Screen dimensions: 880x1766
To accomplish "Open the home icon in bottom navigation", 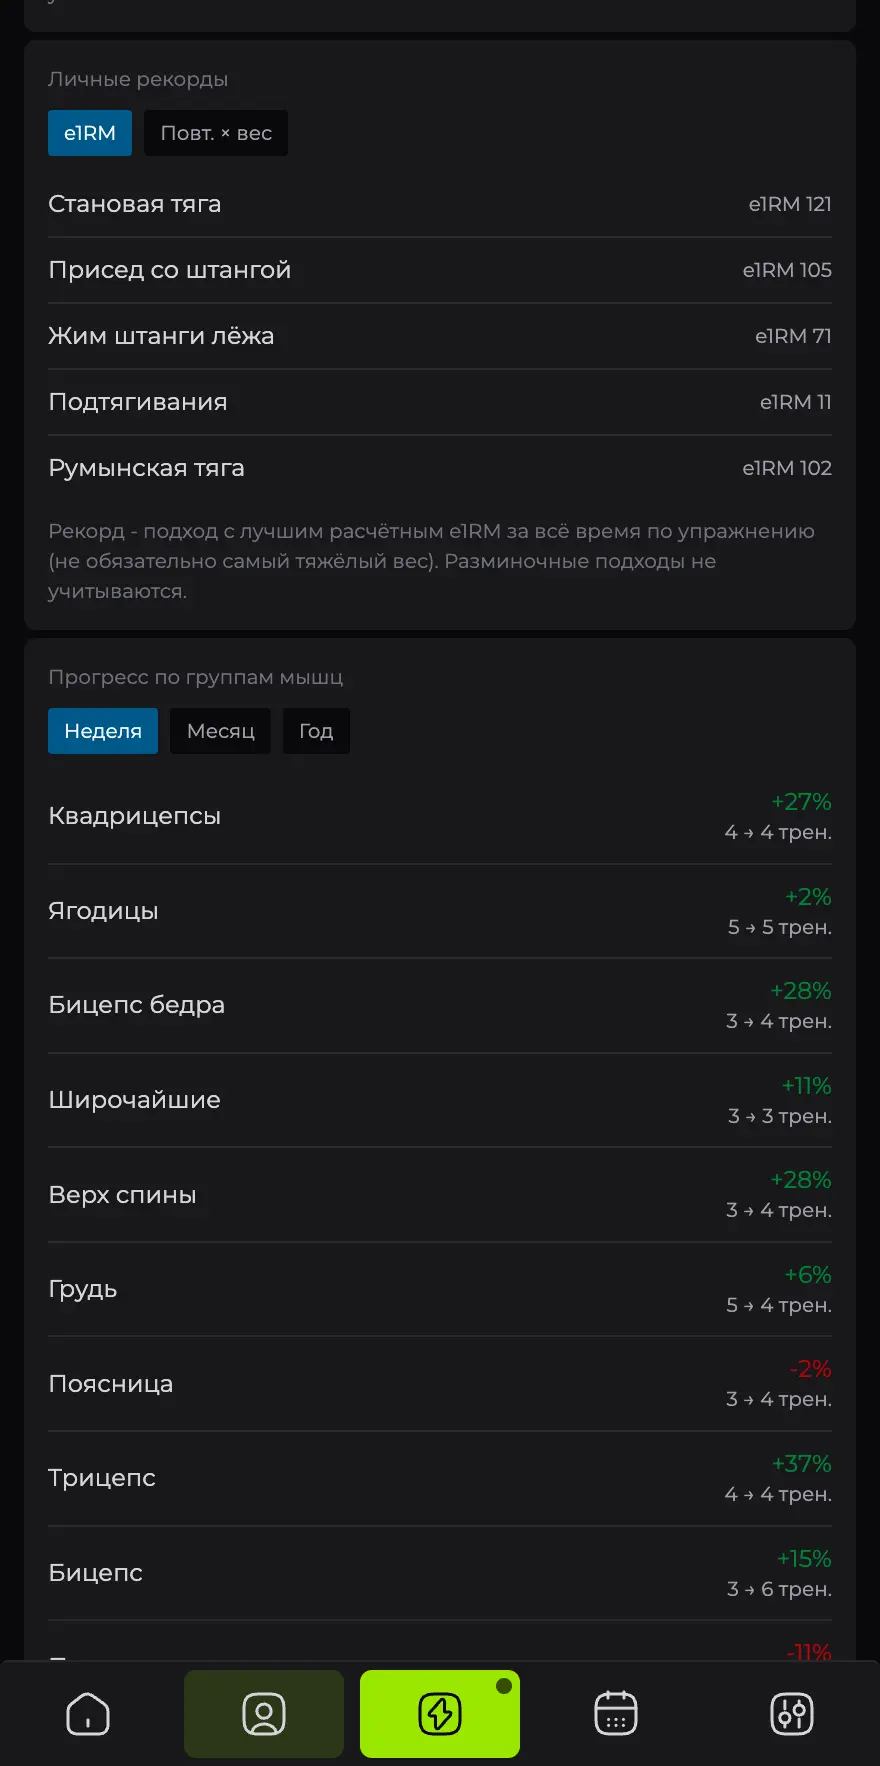I will coord(88,1714).
